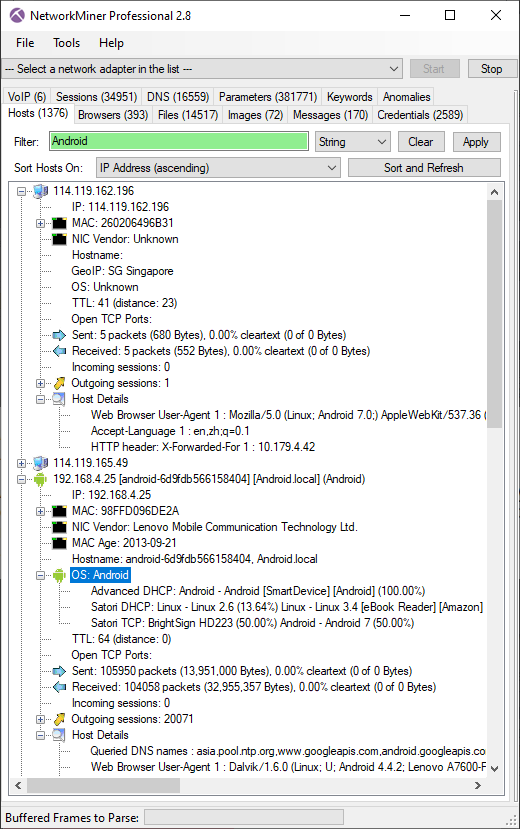Switch to the VoIP (6) tab
The width and height of the screenshot is (520, 829).
click(x=27, y=97)
